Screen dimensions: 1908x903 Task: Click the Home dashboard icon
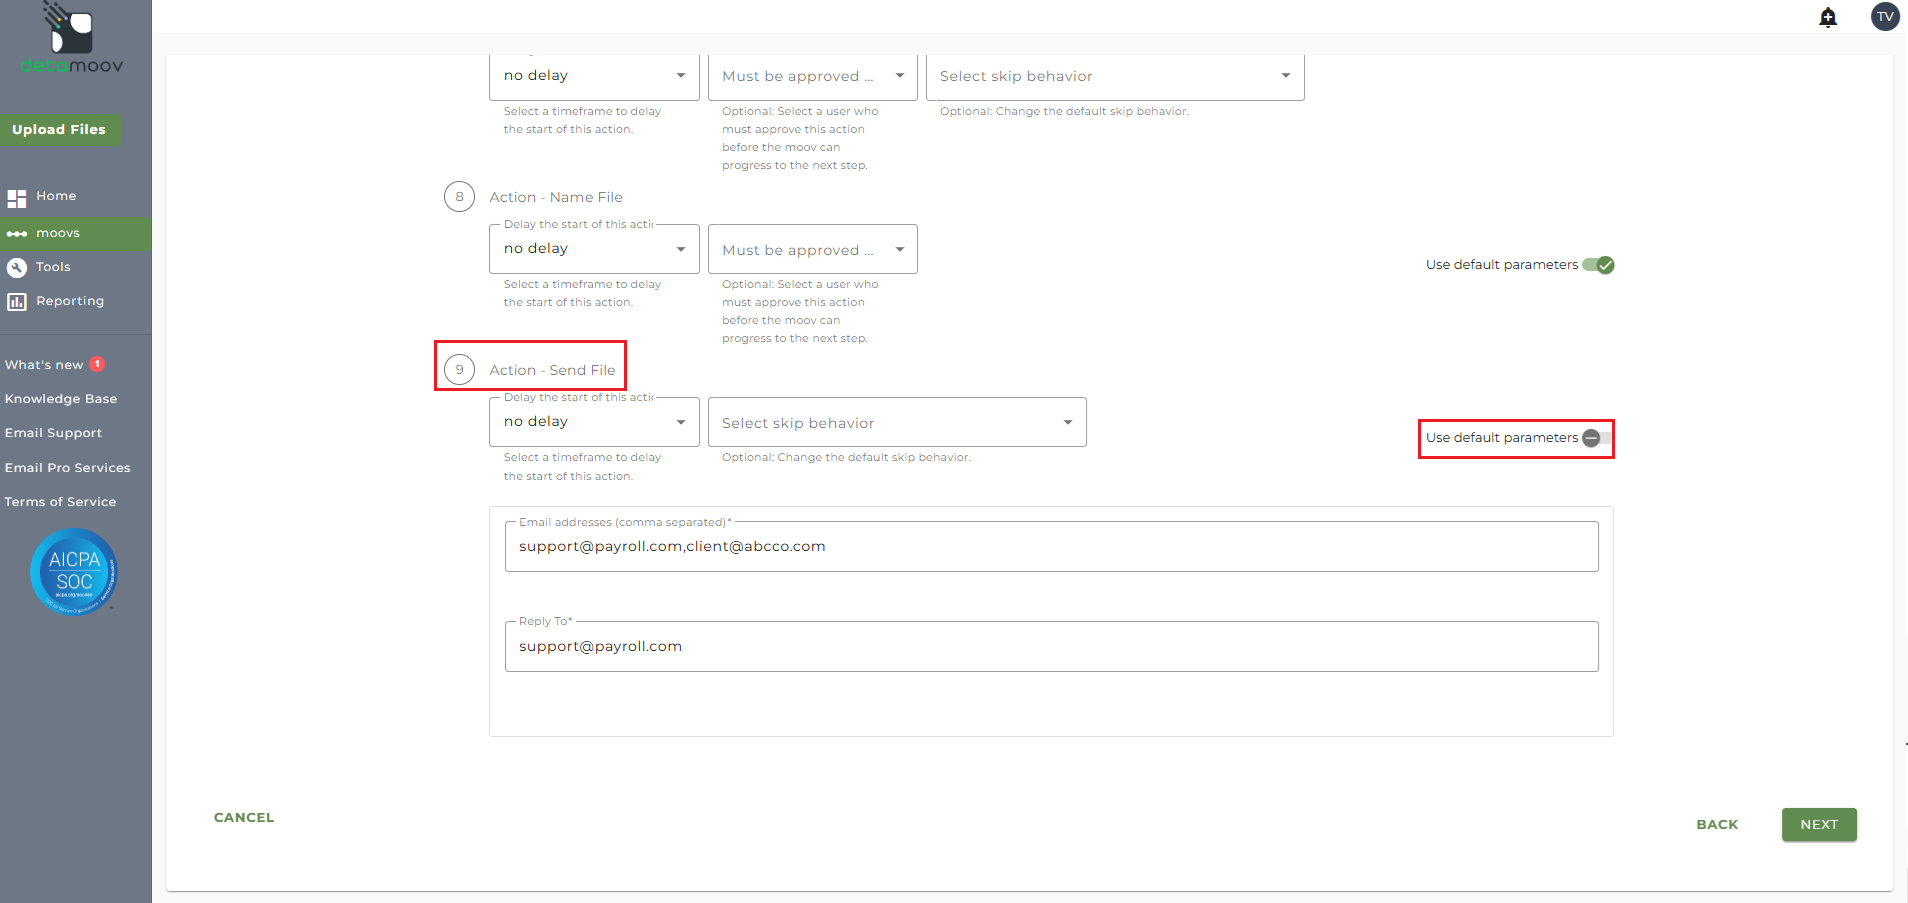pos(17,198)
